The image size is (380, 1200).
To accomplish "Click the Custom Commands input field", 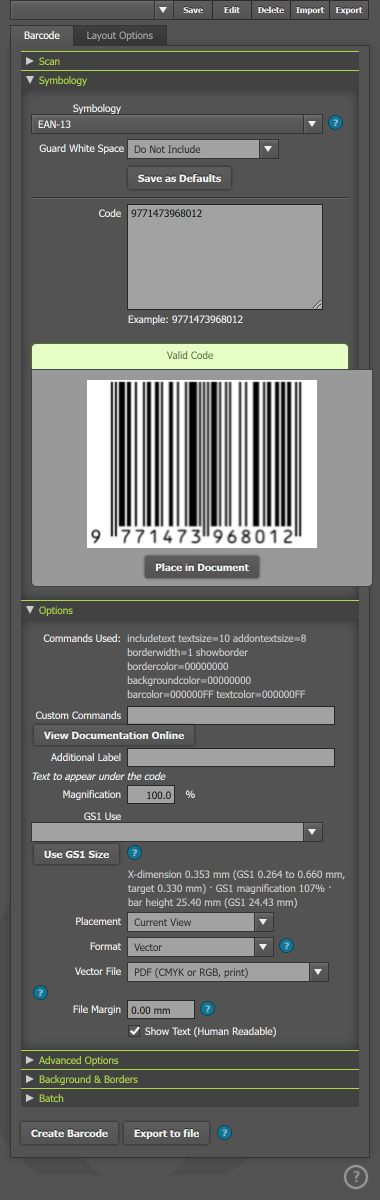I will point(230,715).
